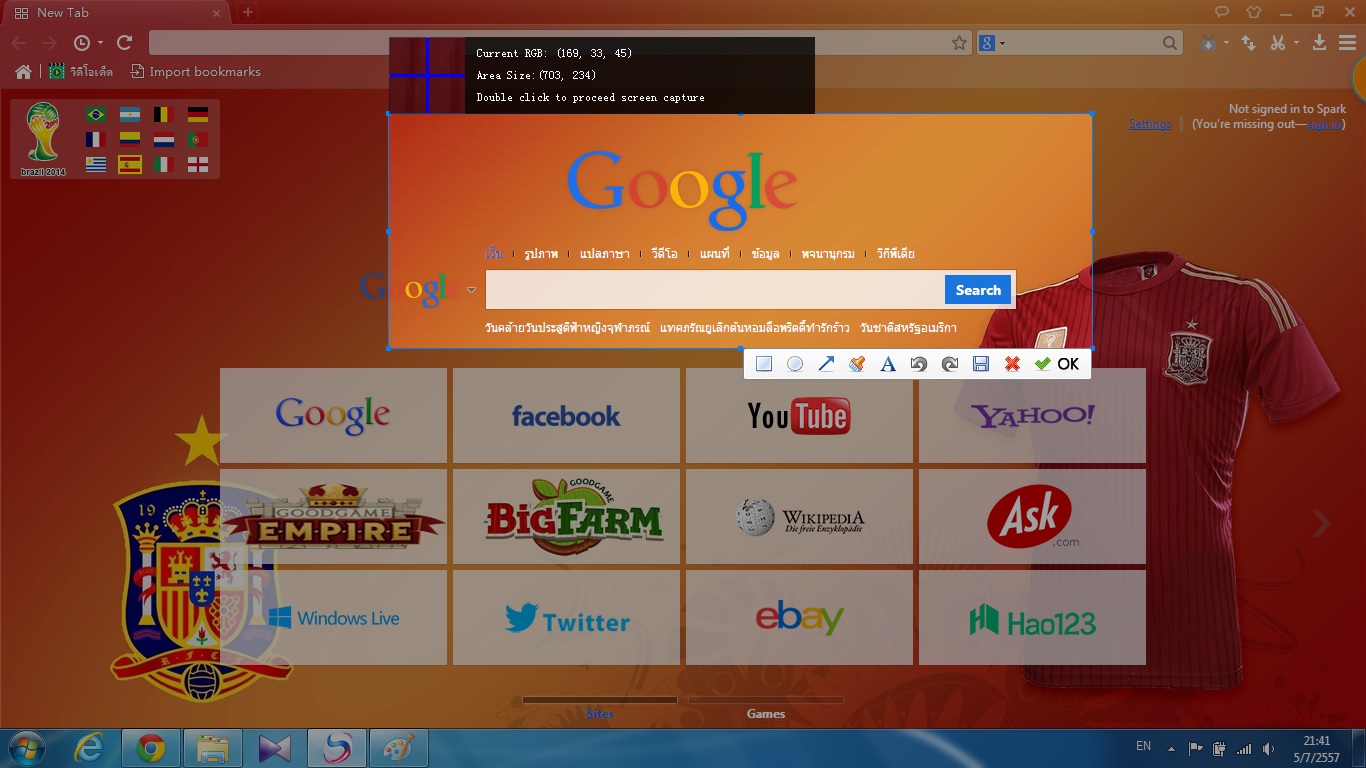The width and height of the screenshot is (1366, 768).
Task: Select the brush highlighter tool
Action: coord(856,364)
